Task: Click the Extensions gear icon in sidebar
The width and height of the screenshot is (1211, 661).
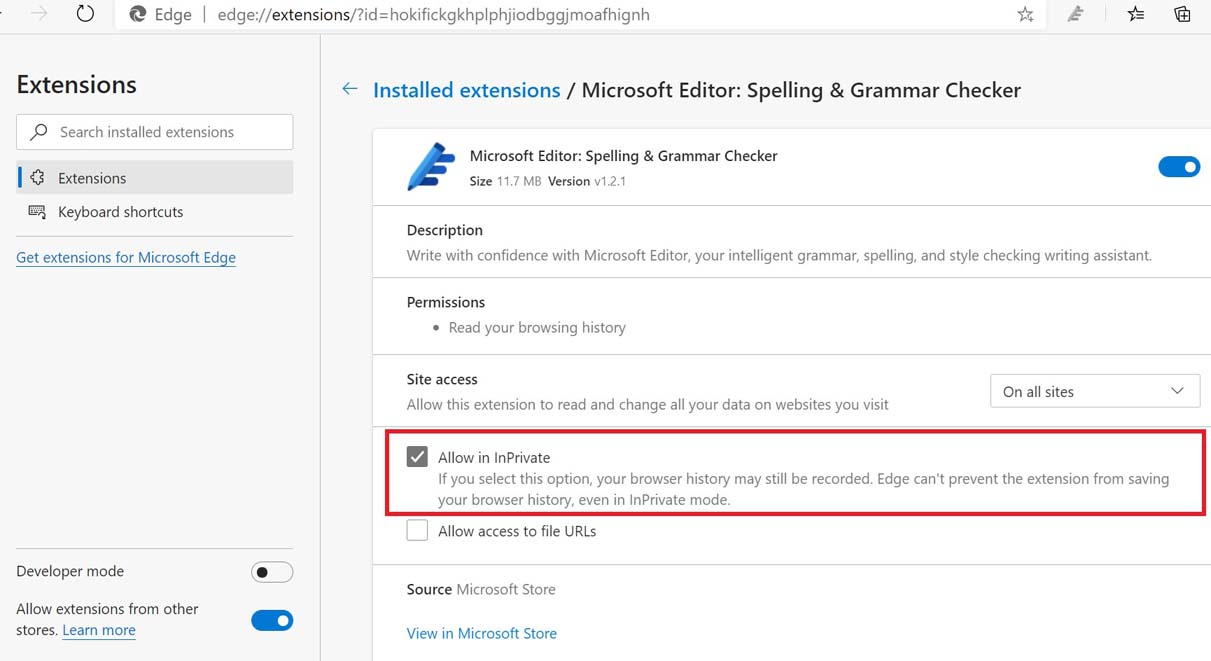Action: click(37, 178)
